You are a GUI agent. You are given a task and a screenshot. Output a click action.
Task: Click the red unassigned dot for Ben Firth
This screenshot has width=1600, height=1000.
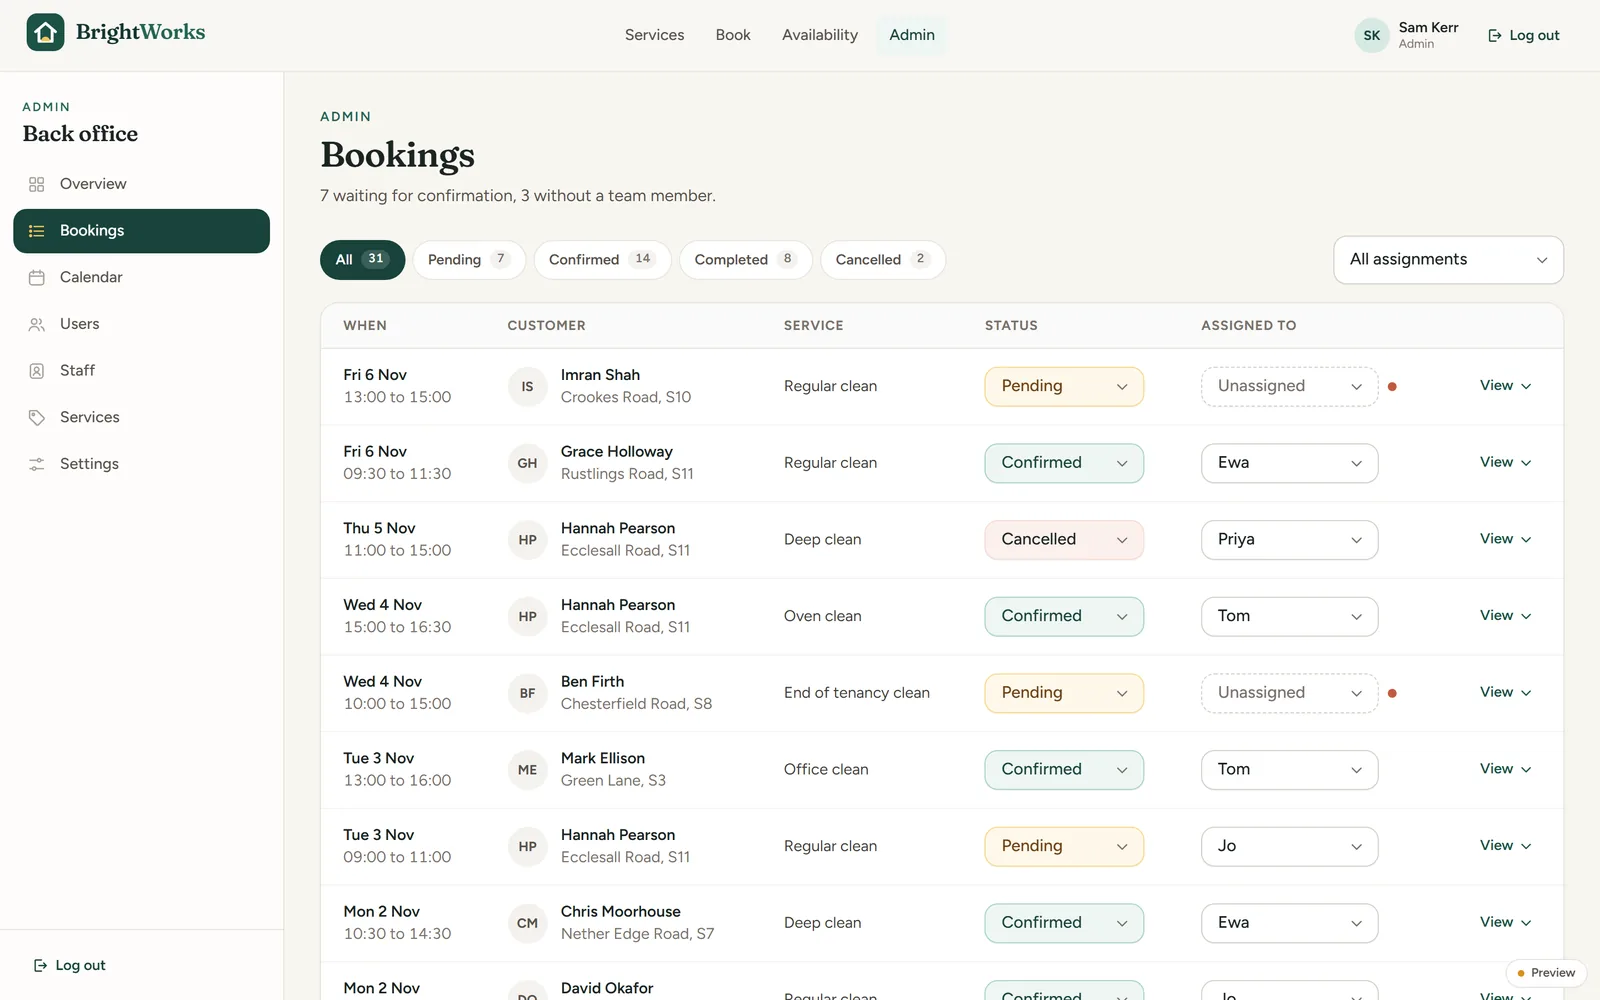pos(1392,693)
